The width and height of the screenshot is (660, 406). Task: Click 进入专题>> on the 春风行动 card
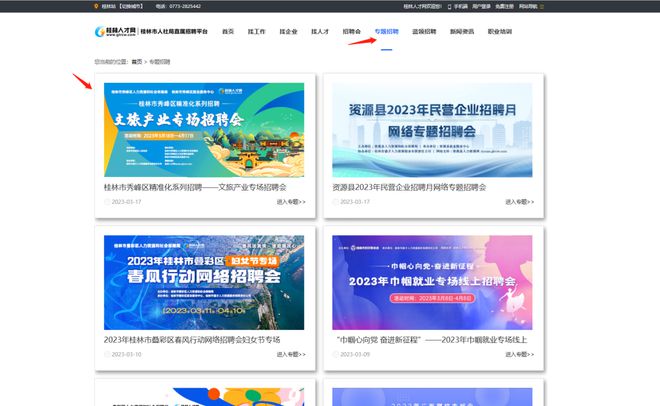[291, 354]
